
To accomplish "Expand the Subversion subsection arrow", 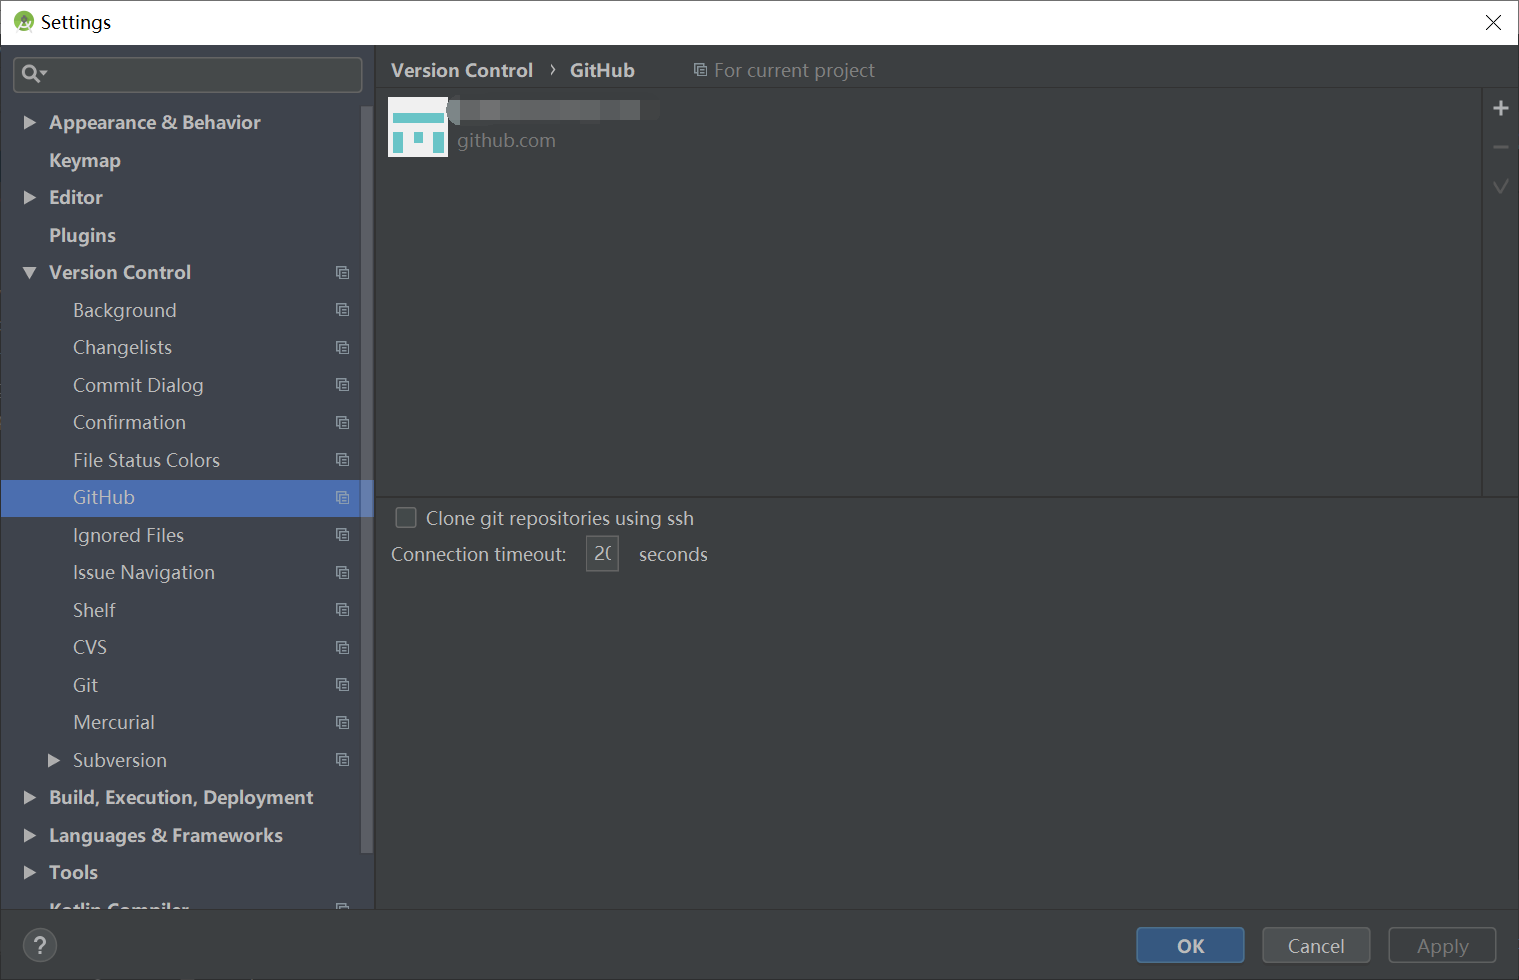I will pos(54,760).
